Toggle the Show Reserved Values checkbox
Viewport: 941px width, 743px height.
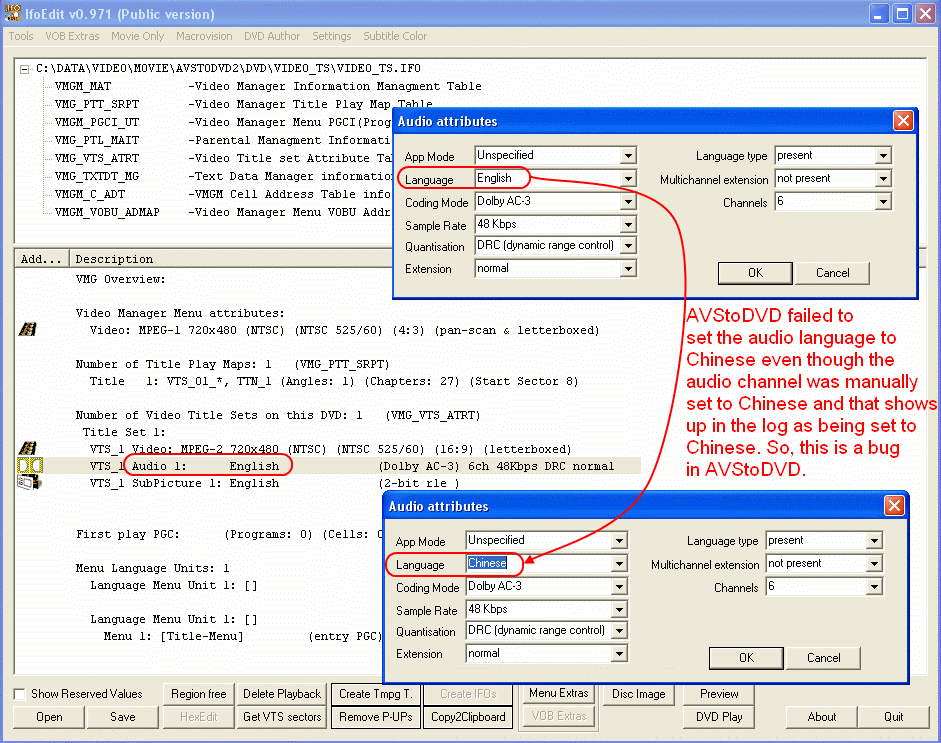[20, 694]
